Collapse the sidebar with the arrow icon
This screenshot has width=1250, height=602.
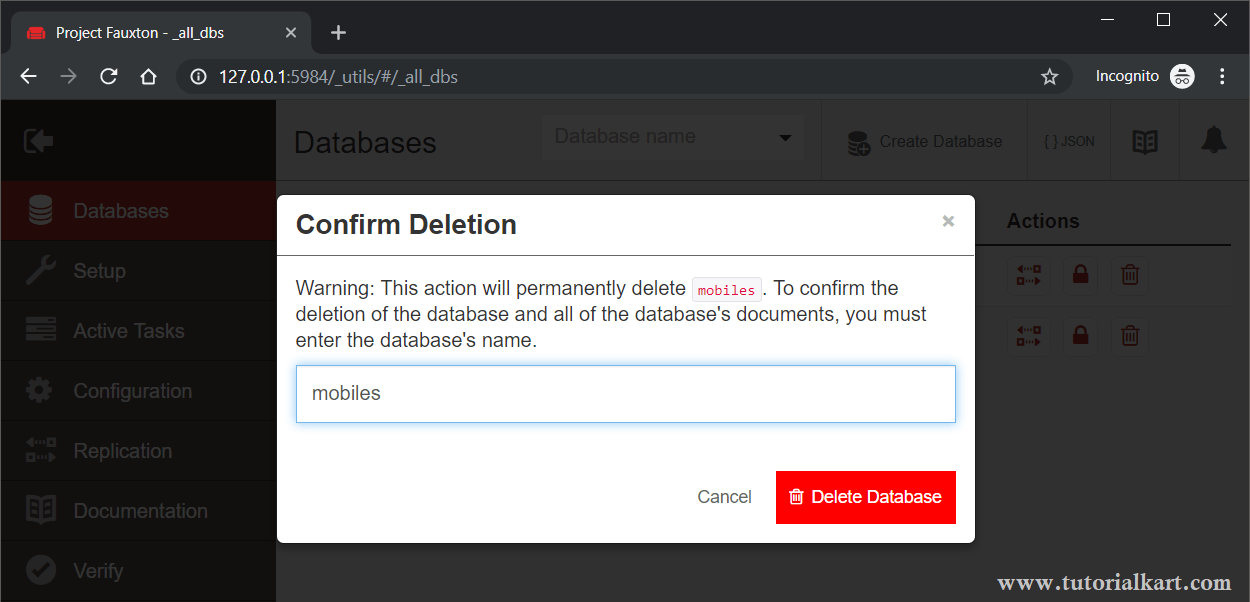pos(40,140)
